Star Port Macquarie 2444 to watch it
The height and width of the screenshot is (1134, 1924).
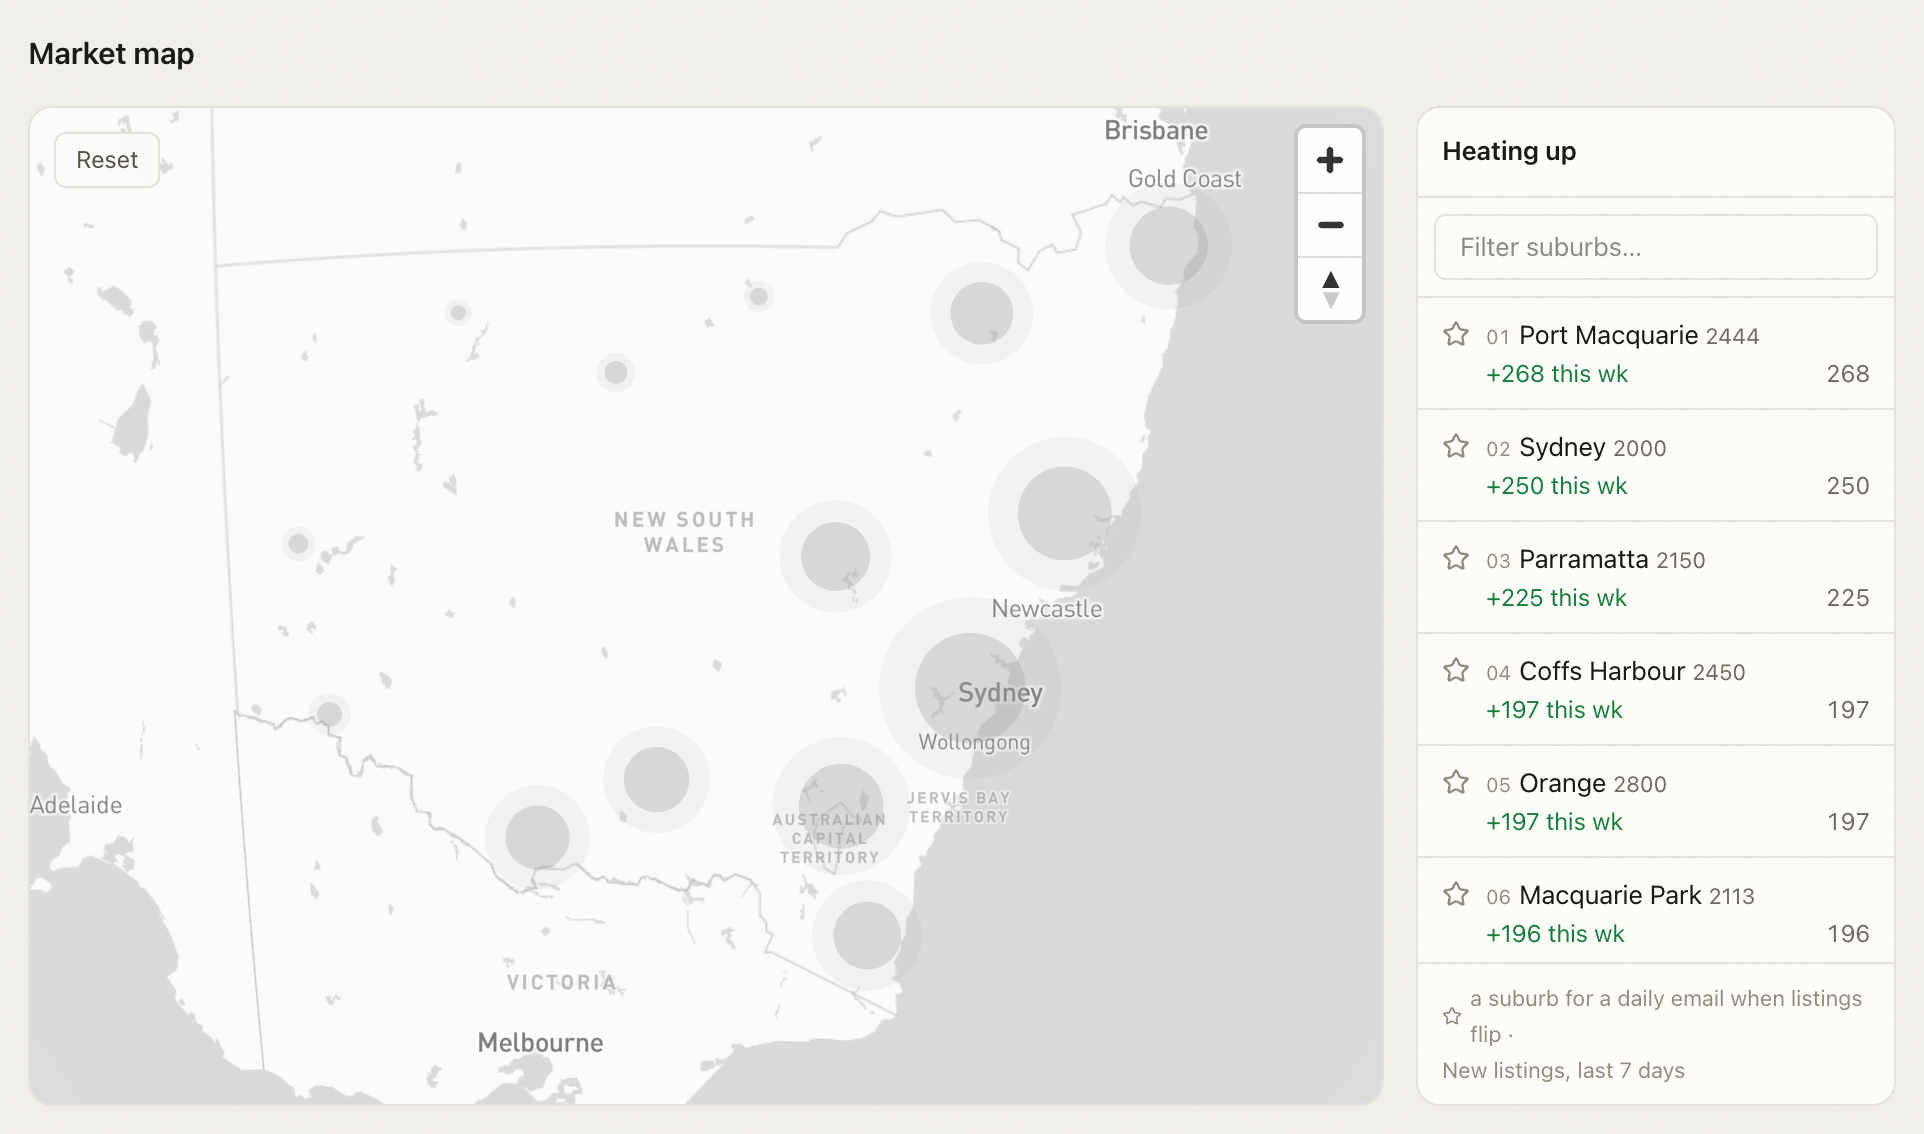click(1456, 334)
